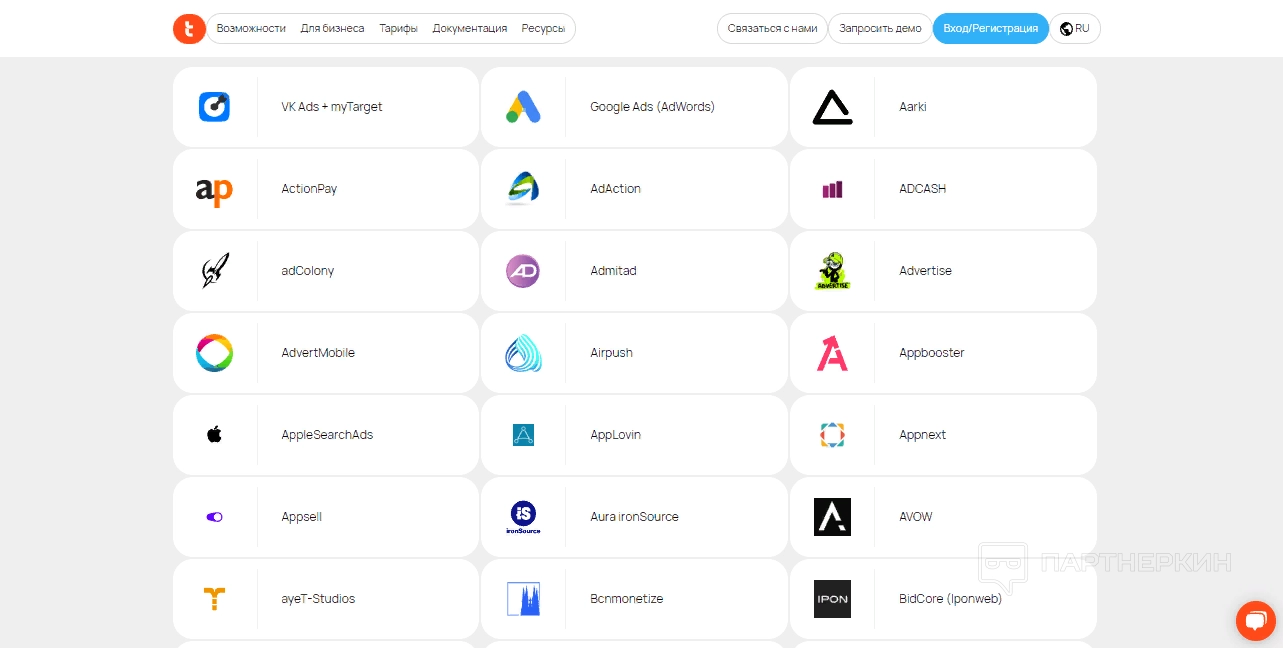This screenshot has height=648, width=1283.
Task: Click the ayeT-Studios orange T logo
Action: 214,599
